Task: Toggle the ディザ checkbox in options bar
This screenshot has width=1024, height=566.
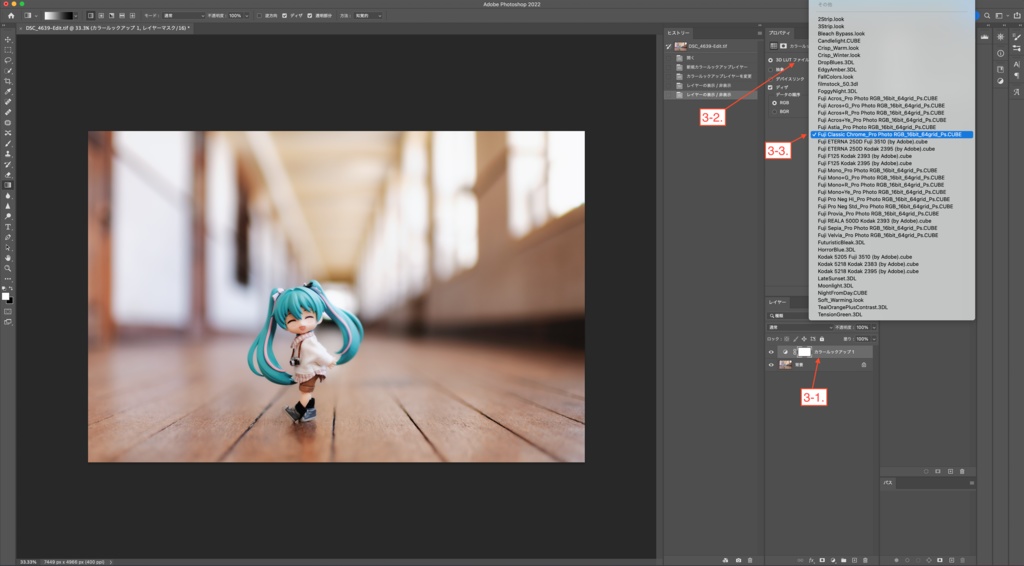Action: pos(284,16)
